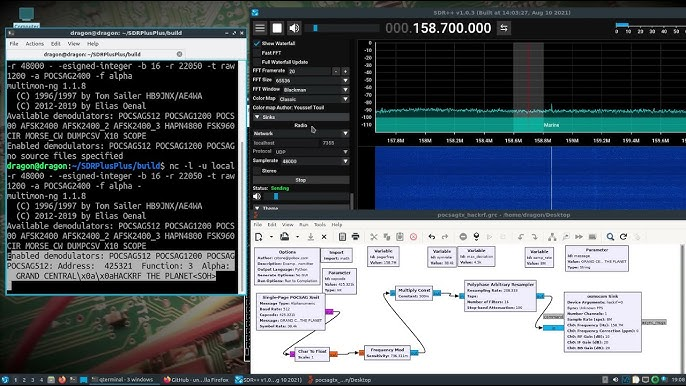Open Edit menu in terminal window

pyautogui.click(x=56, y=44)
